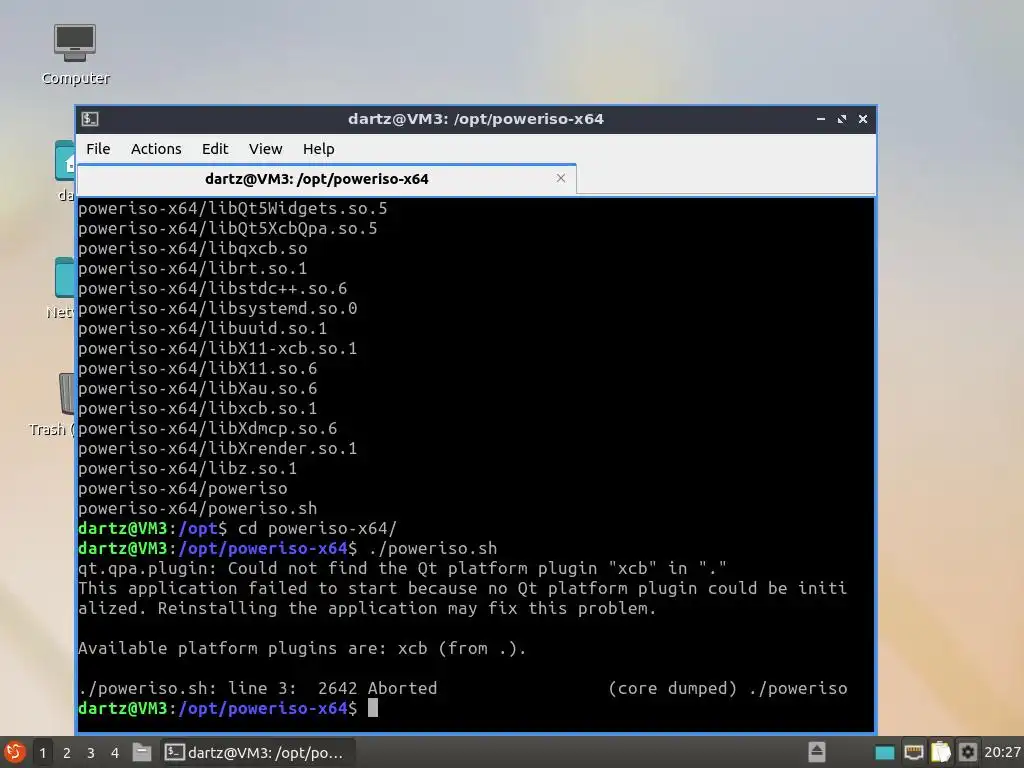Click the line poweriso-x64/librt.so.1
1024x768 pixels.
coord(193,268)
